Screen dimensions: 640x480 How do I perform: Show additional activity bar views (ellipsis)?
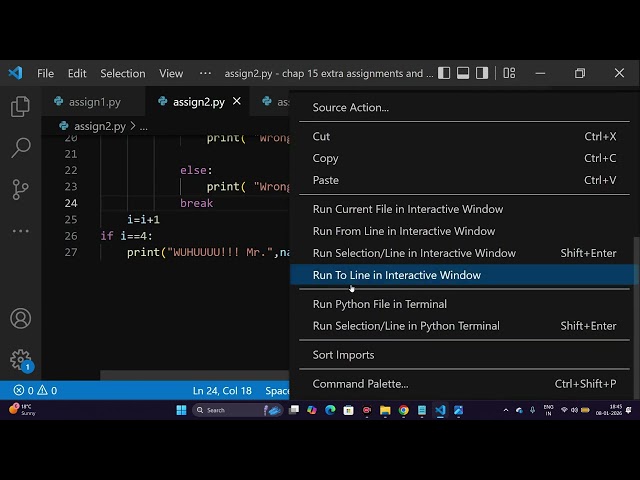coord(20,231)
